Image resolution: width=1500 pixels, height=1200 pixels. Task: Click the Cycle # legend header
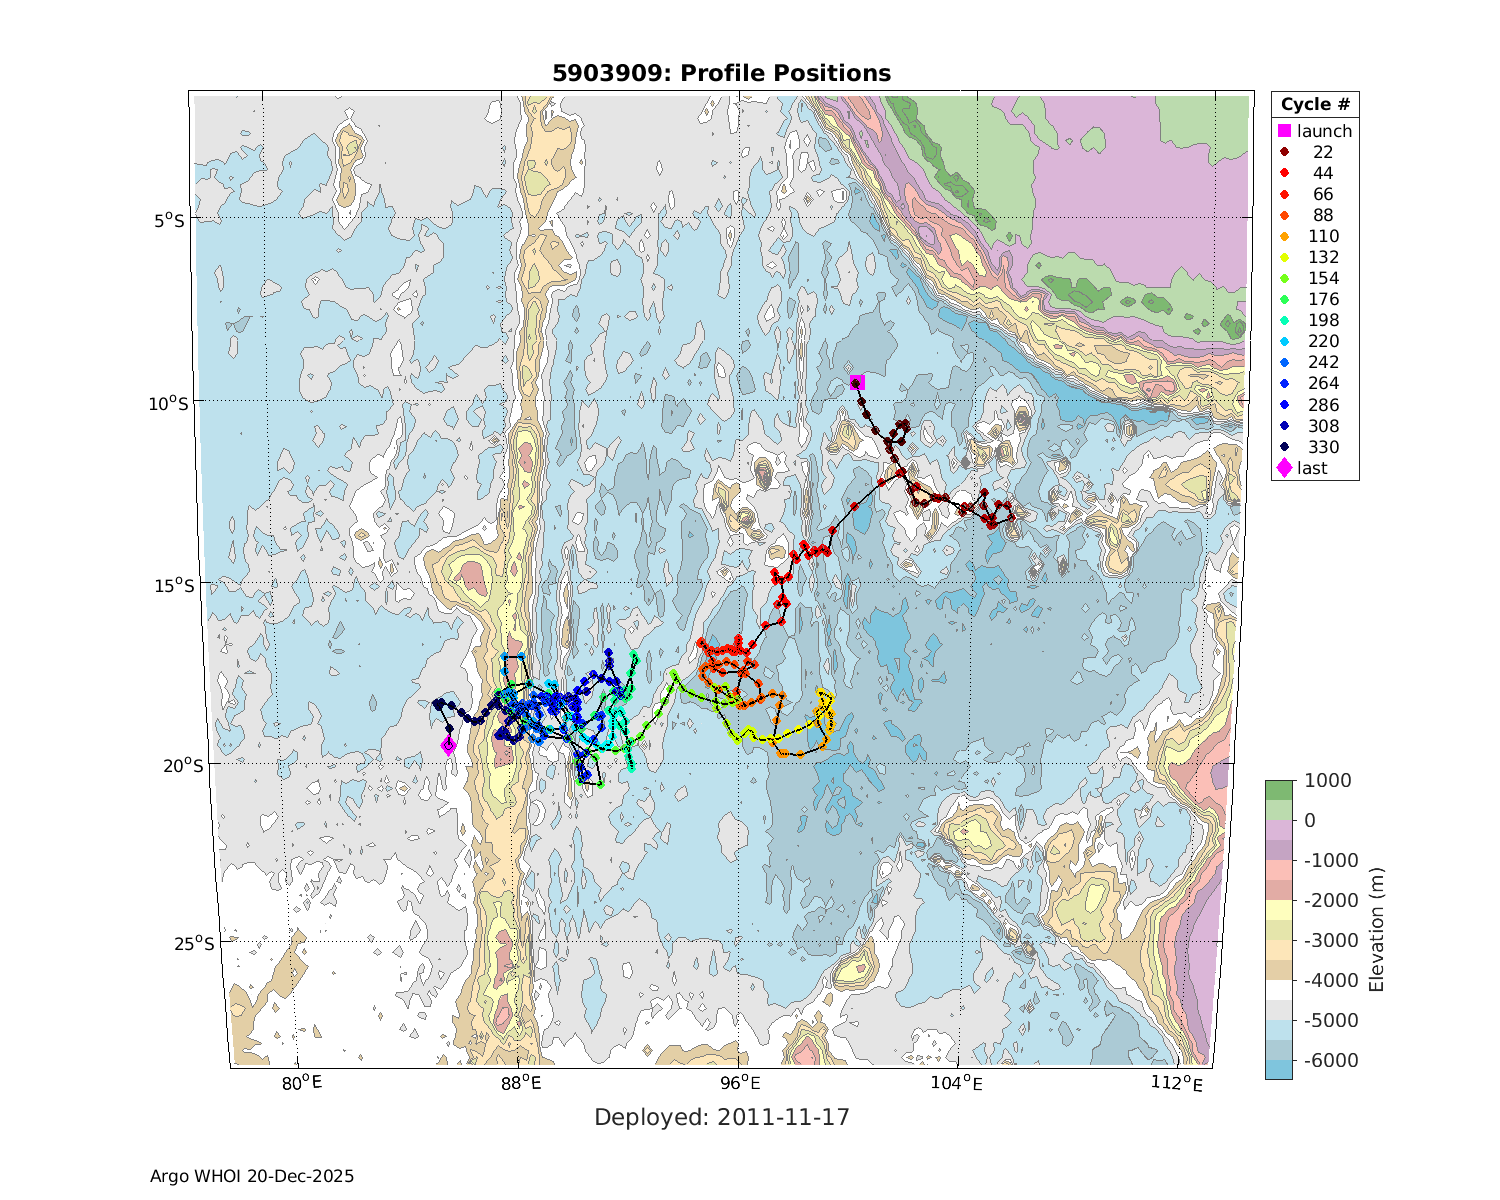pos(1315,105)
